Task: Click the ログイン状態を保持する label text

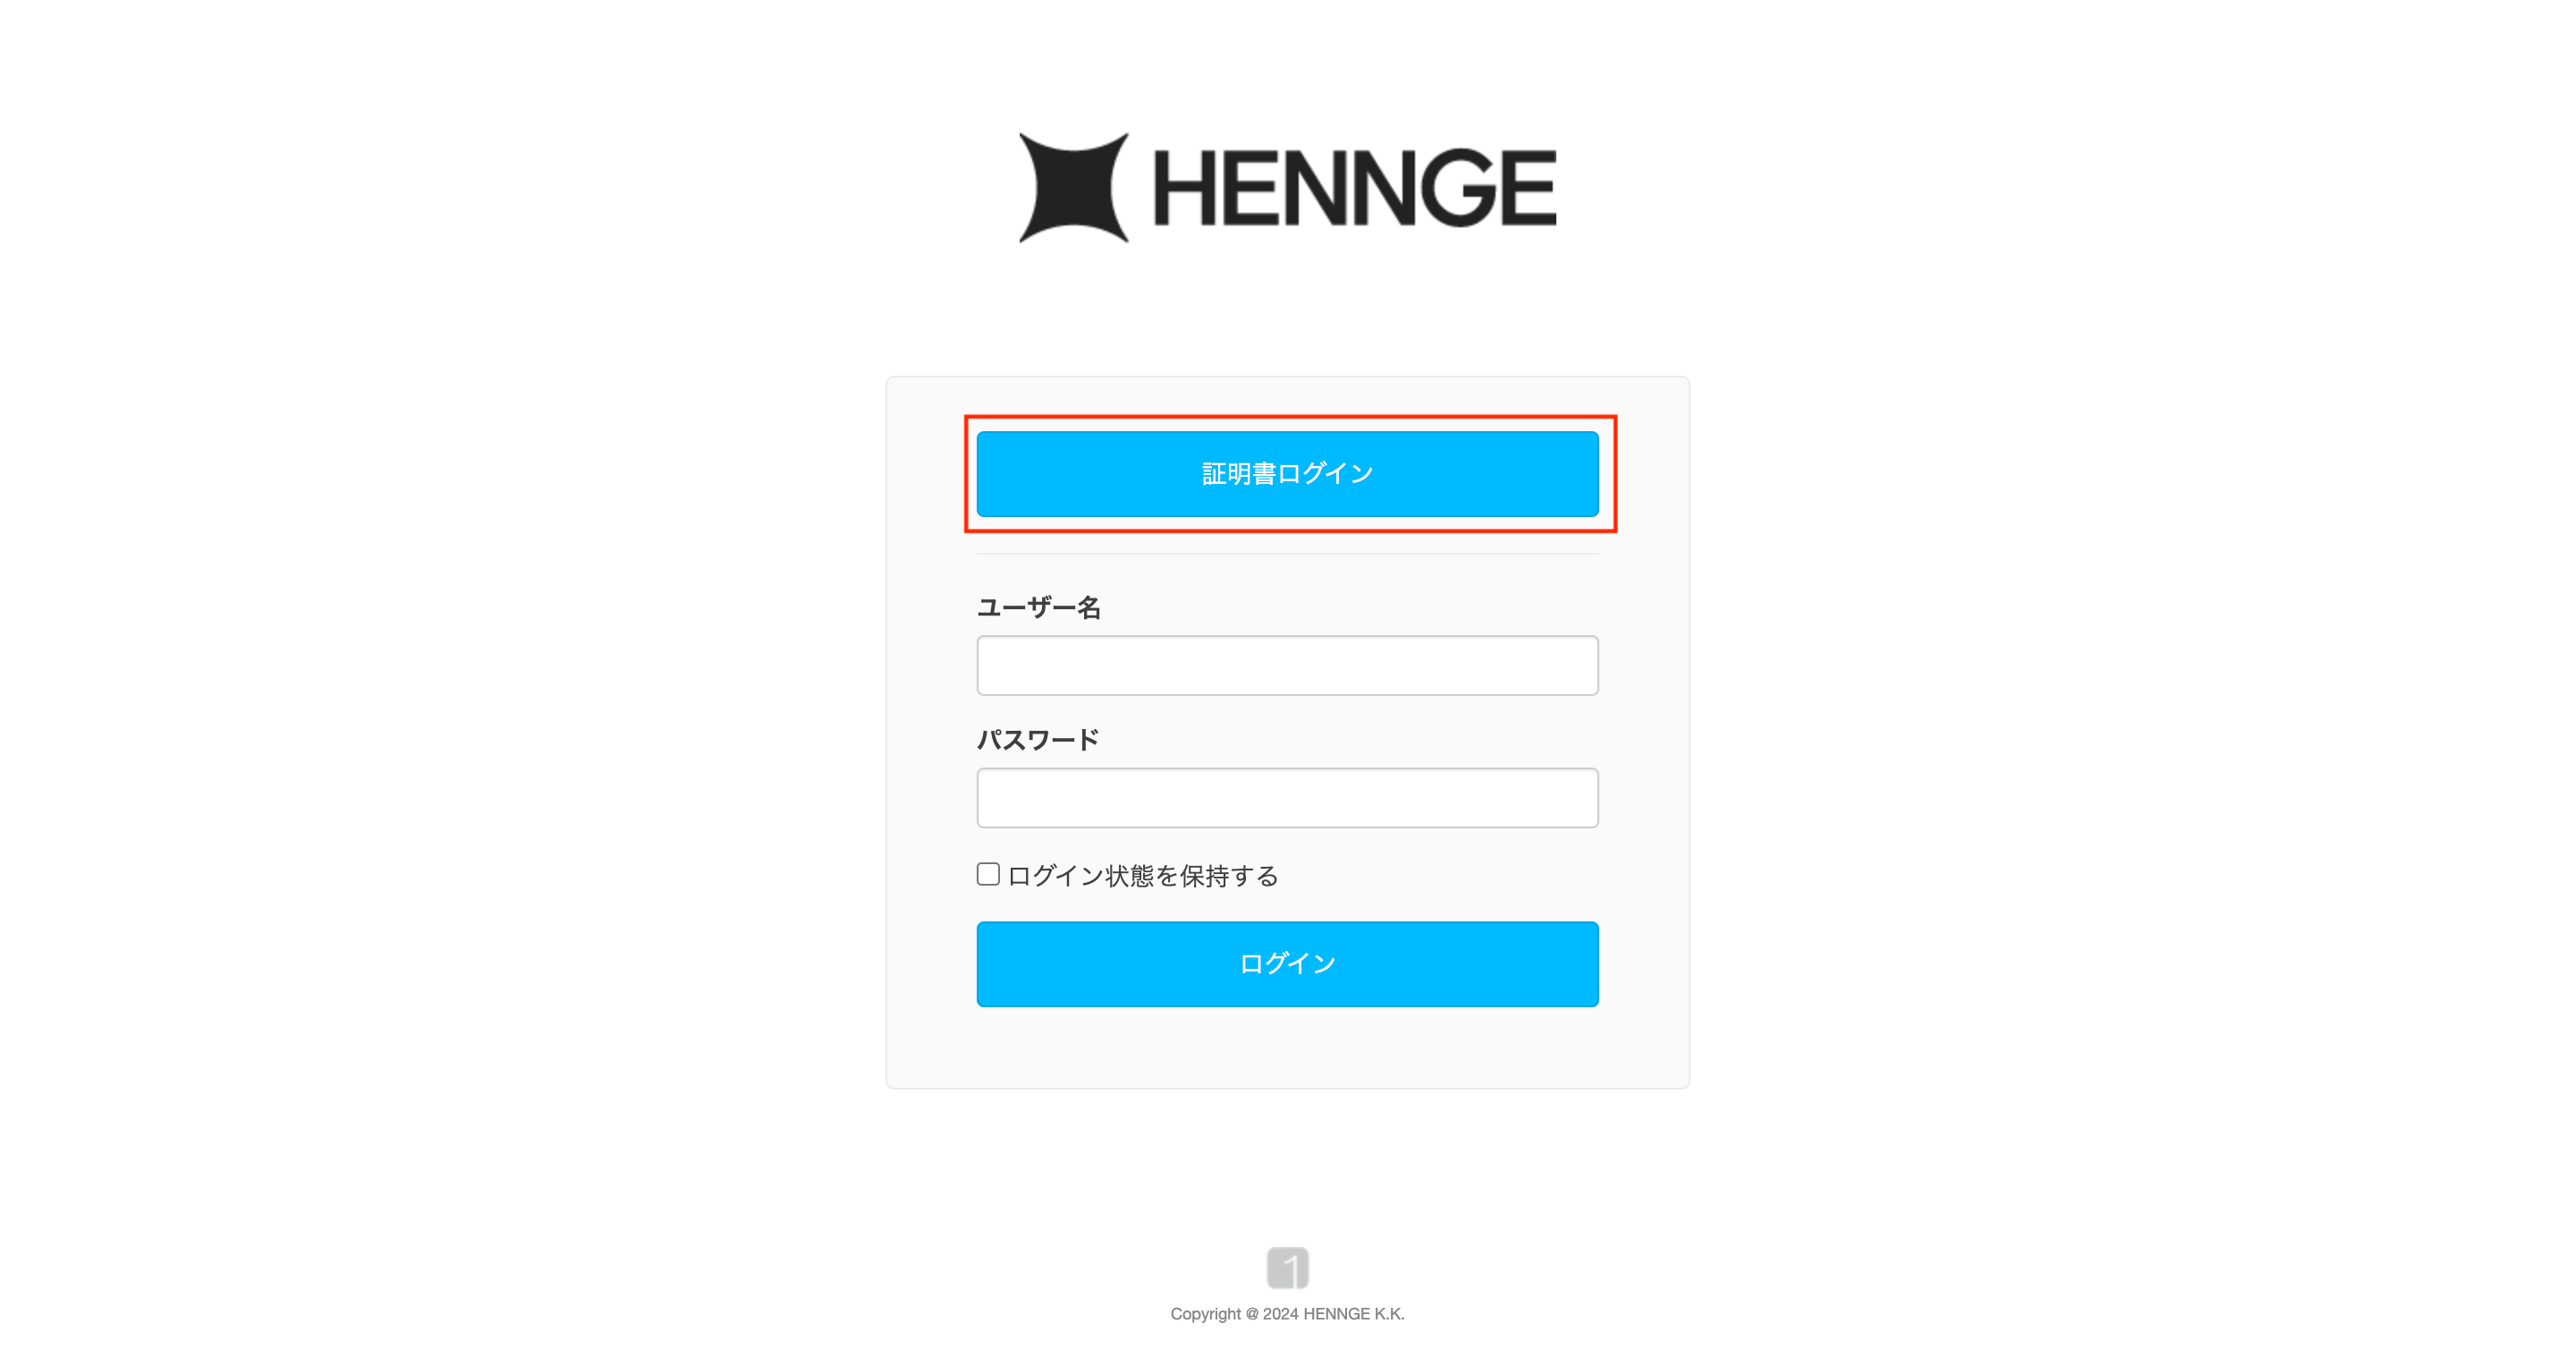Action: (x=1143, y=876)
